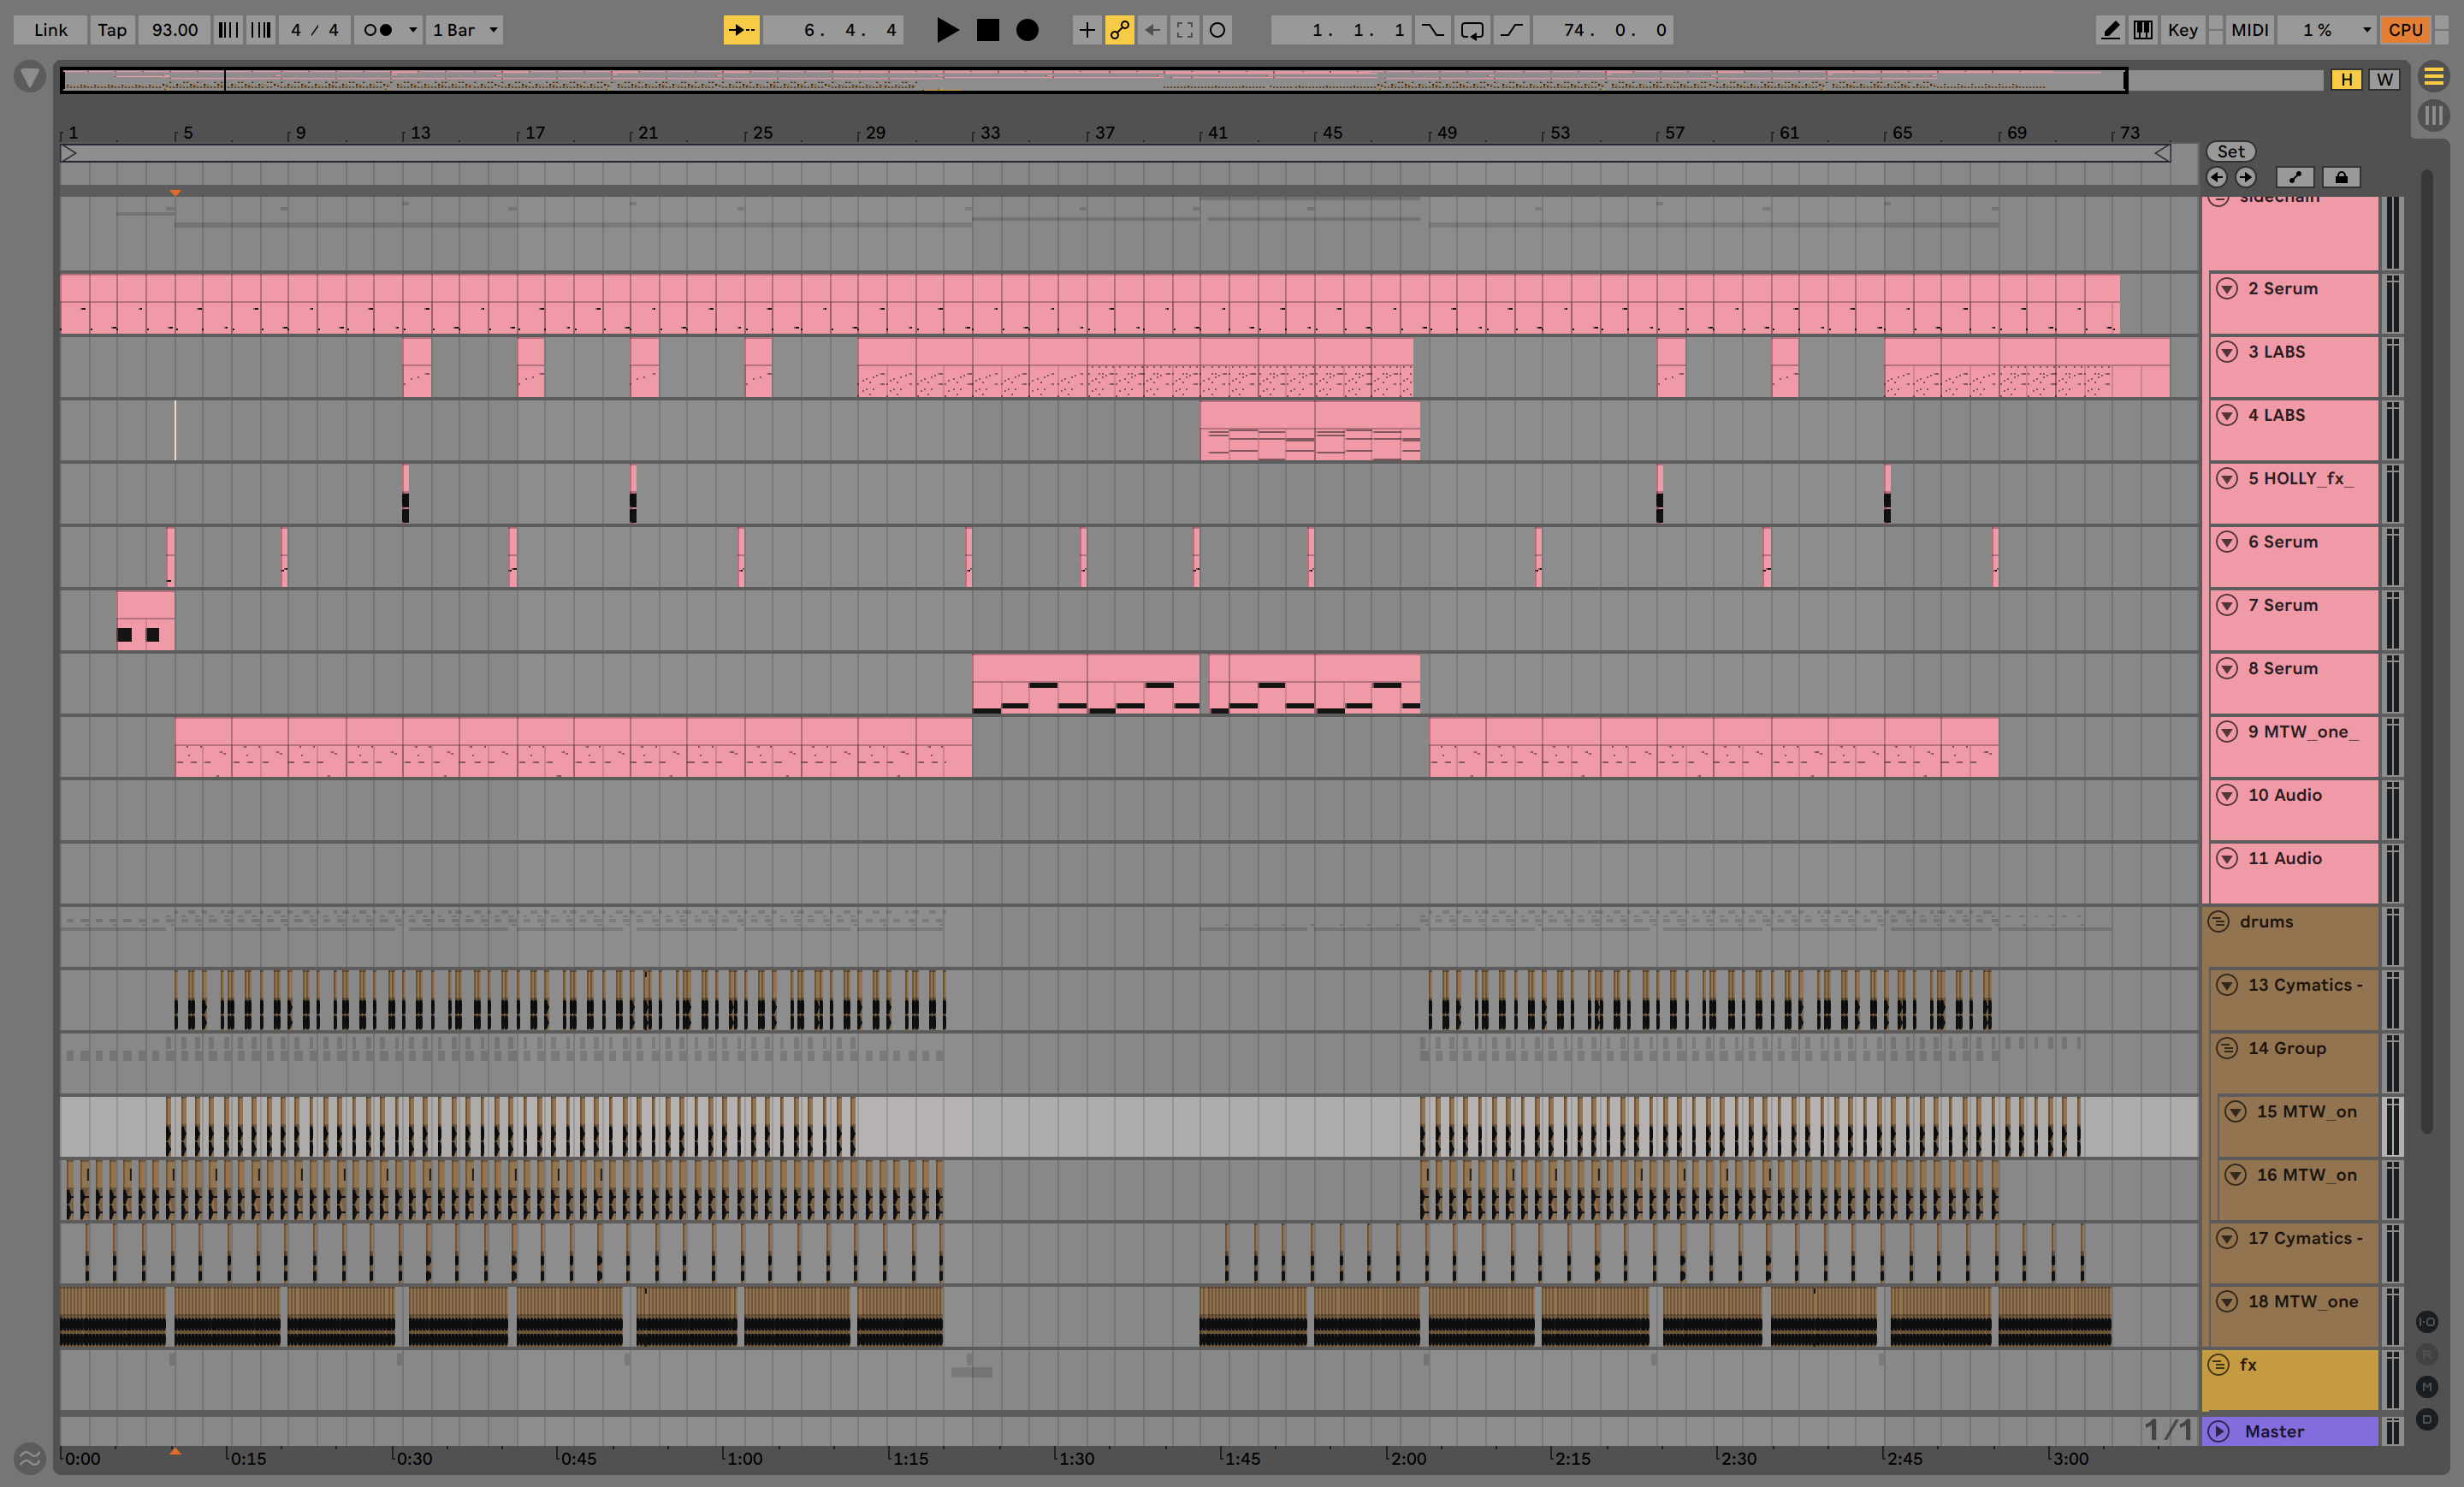Unfold the 8 Serum track
The width and height of the screenshot is (2464, 1487).
pos(2227,668)
